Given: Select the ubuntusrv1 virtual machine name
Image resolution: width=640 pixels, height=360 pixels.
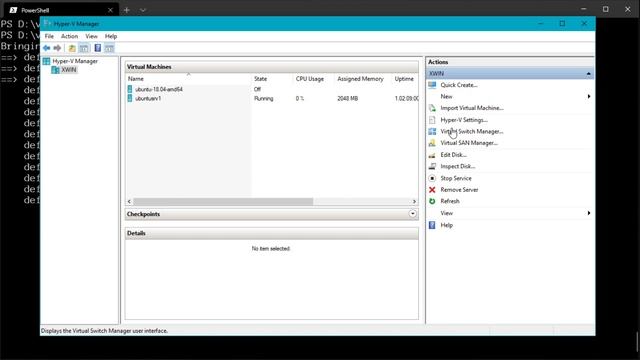Looking at the screenshot, I should (x=148, y=98).
